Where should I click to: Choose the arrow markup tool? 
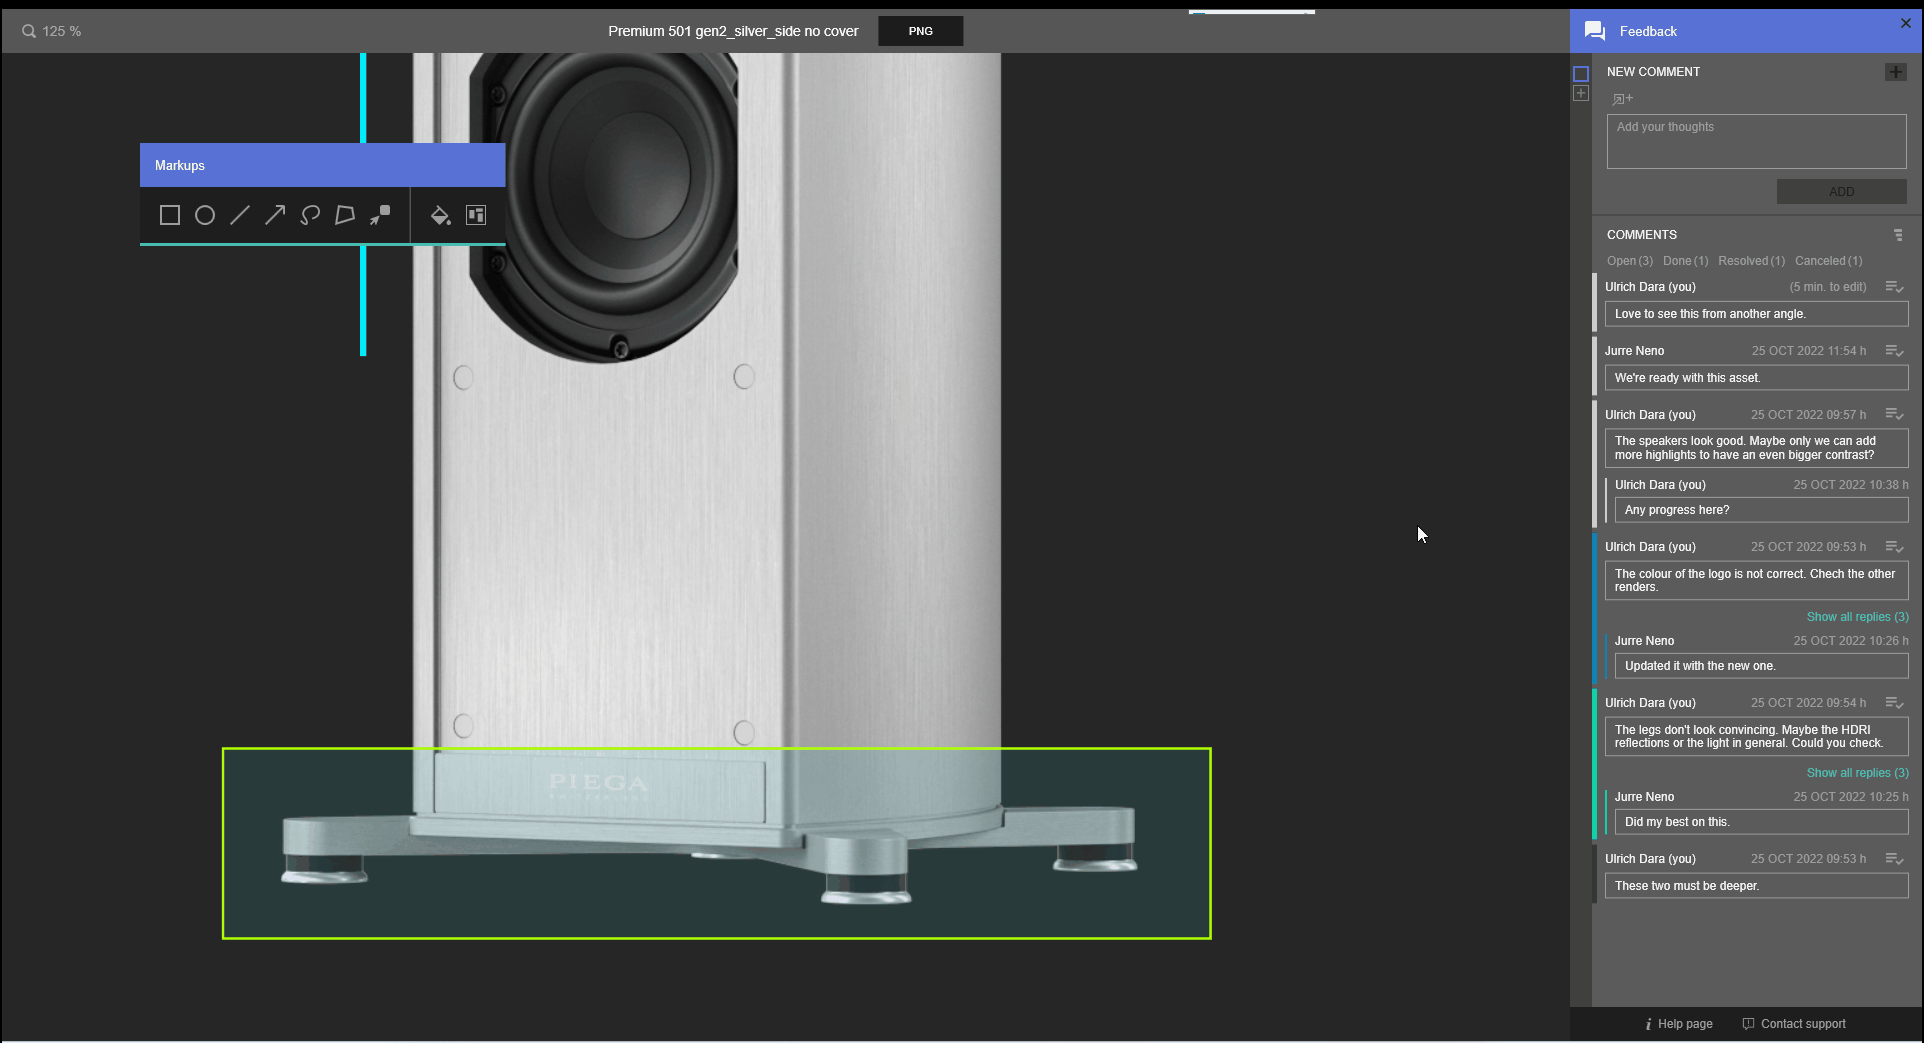[275, 215]
